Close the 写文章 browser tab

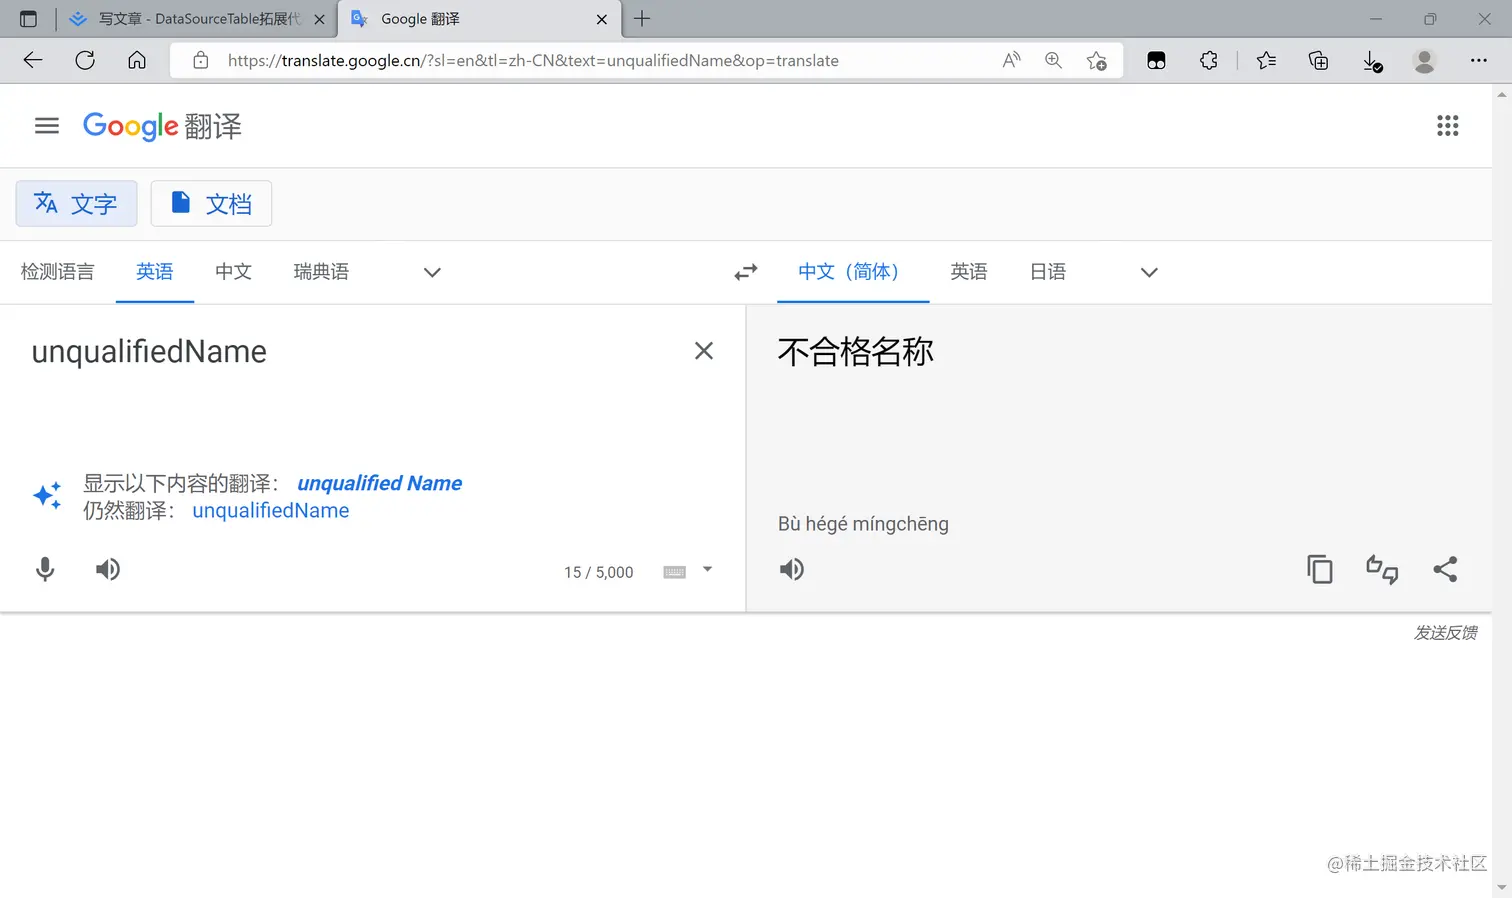[x=319, y=19]
